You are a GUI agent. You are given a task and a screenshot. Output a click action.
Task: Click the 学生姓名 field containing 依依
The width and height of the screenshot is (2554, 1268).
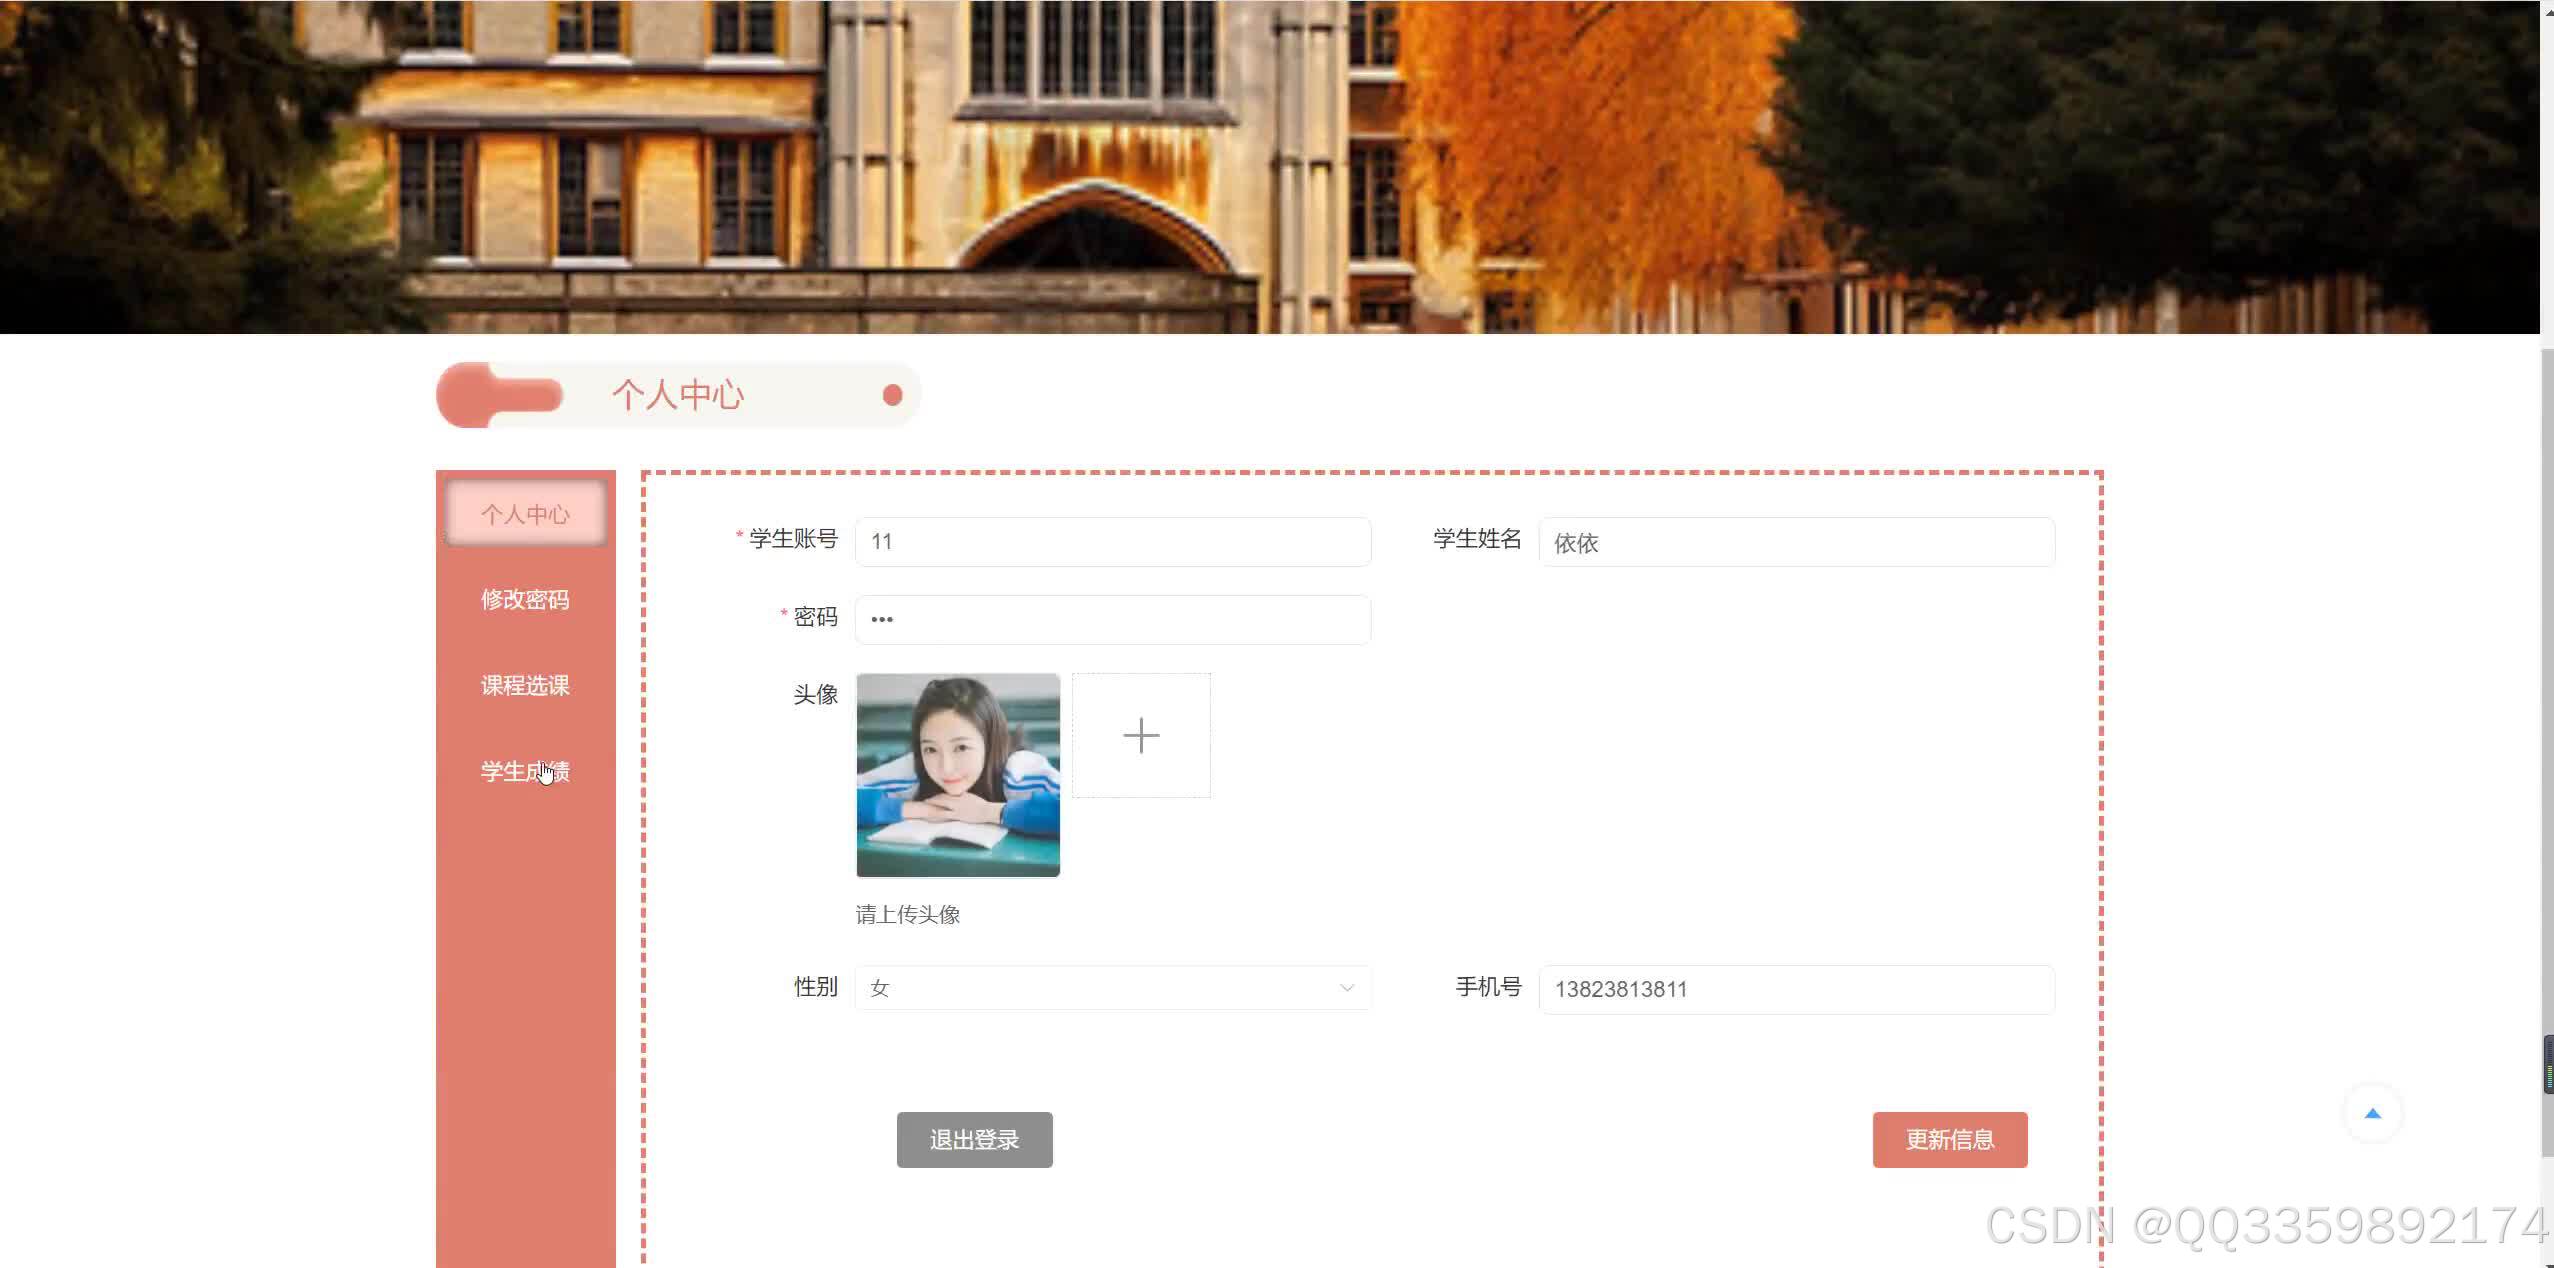pos(1796,542)
